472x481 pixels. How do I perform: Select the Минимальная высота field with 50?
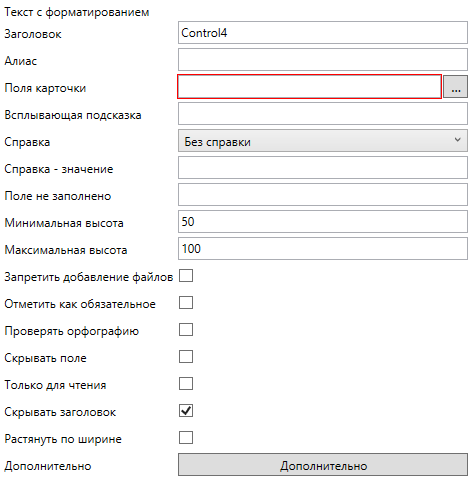point(323,222)
